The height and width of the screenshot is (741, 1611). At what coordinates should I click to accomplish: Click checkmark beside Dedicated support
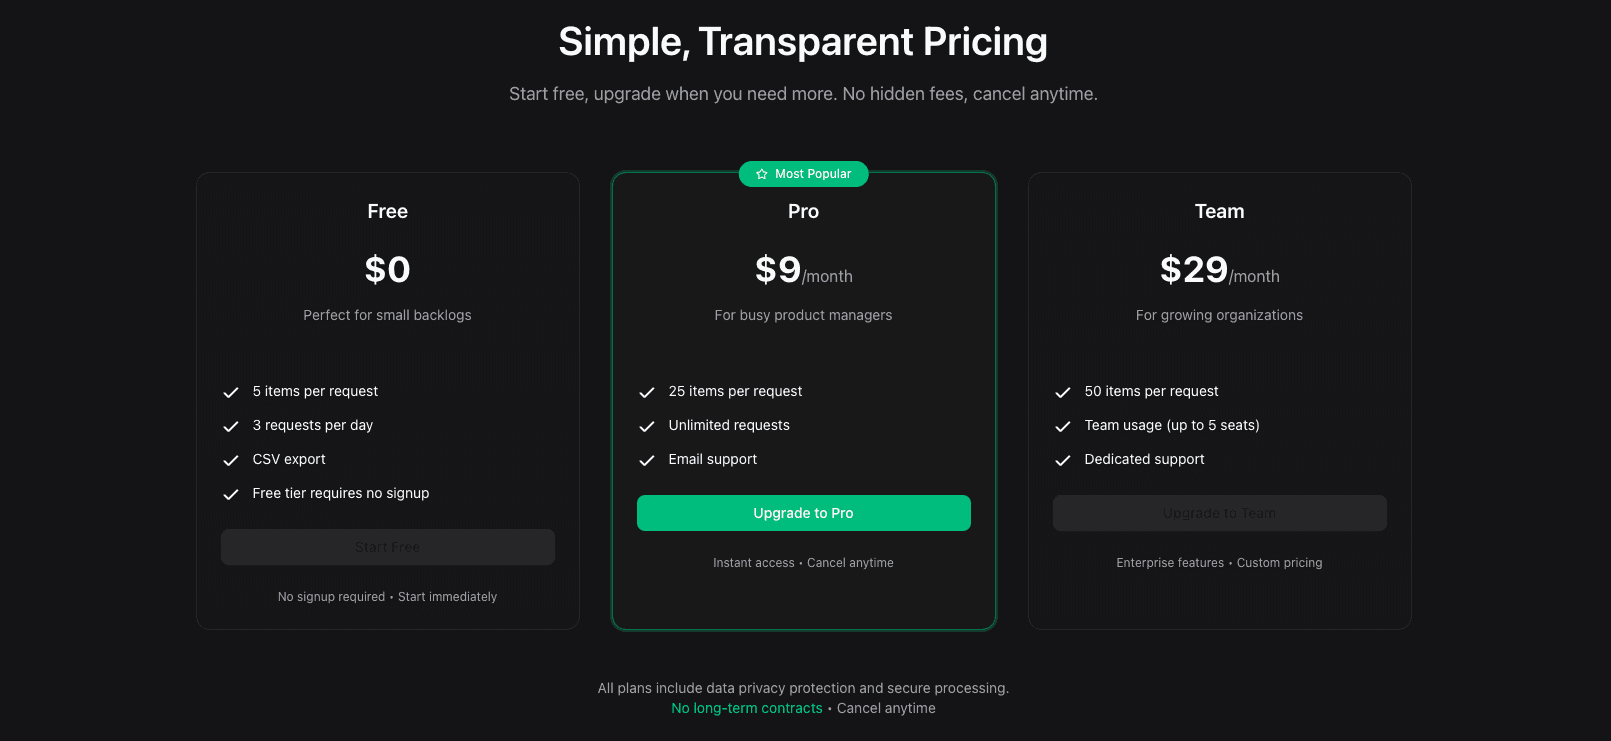(x=1063, y=460)
